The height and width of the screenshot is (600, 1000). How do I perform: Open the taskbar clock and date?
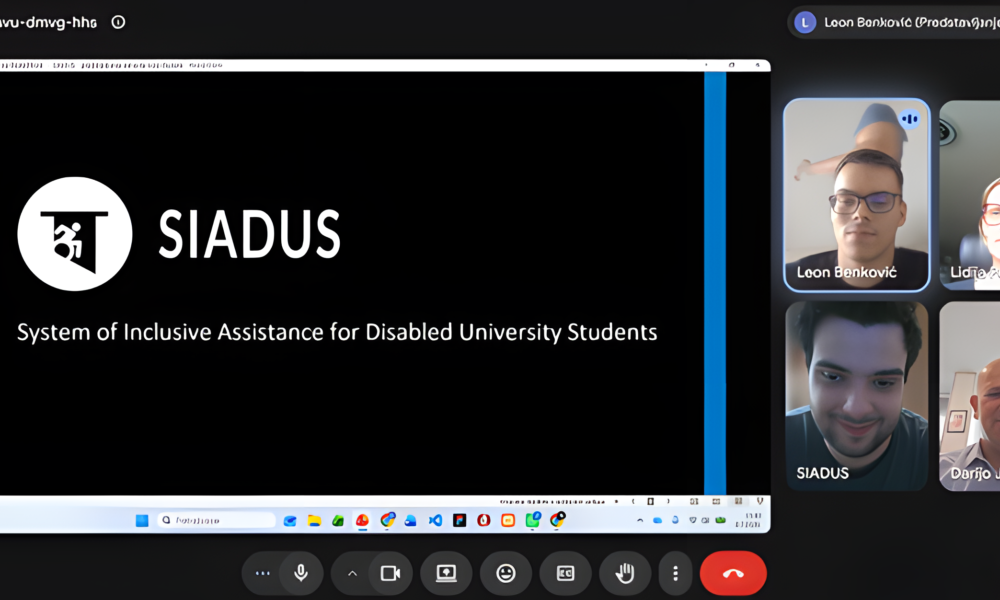pos(748,520)
